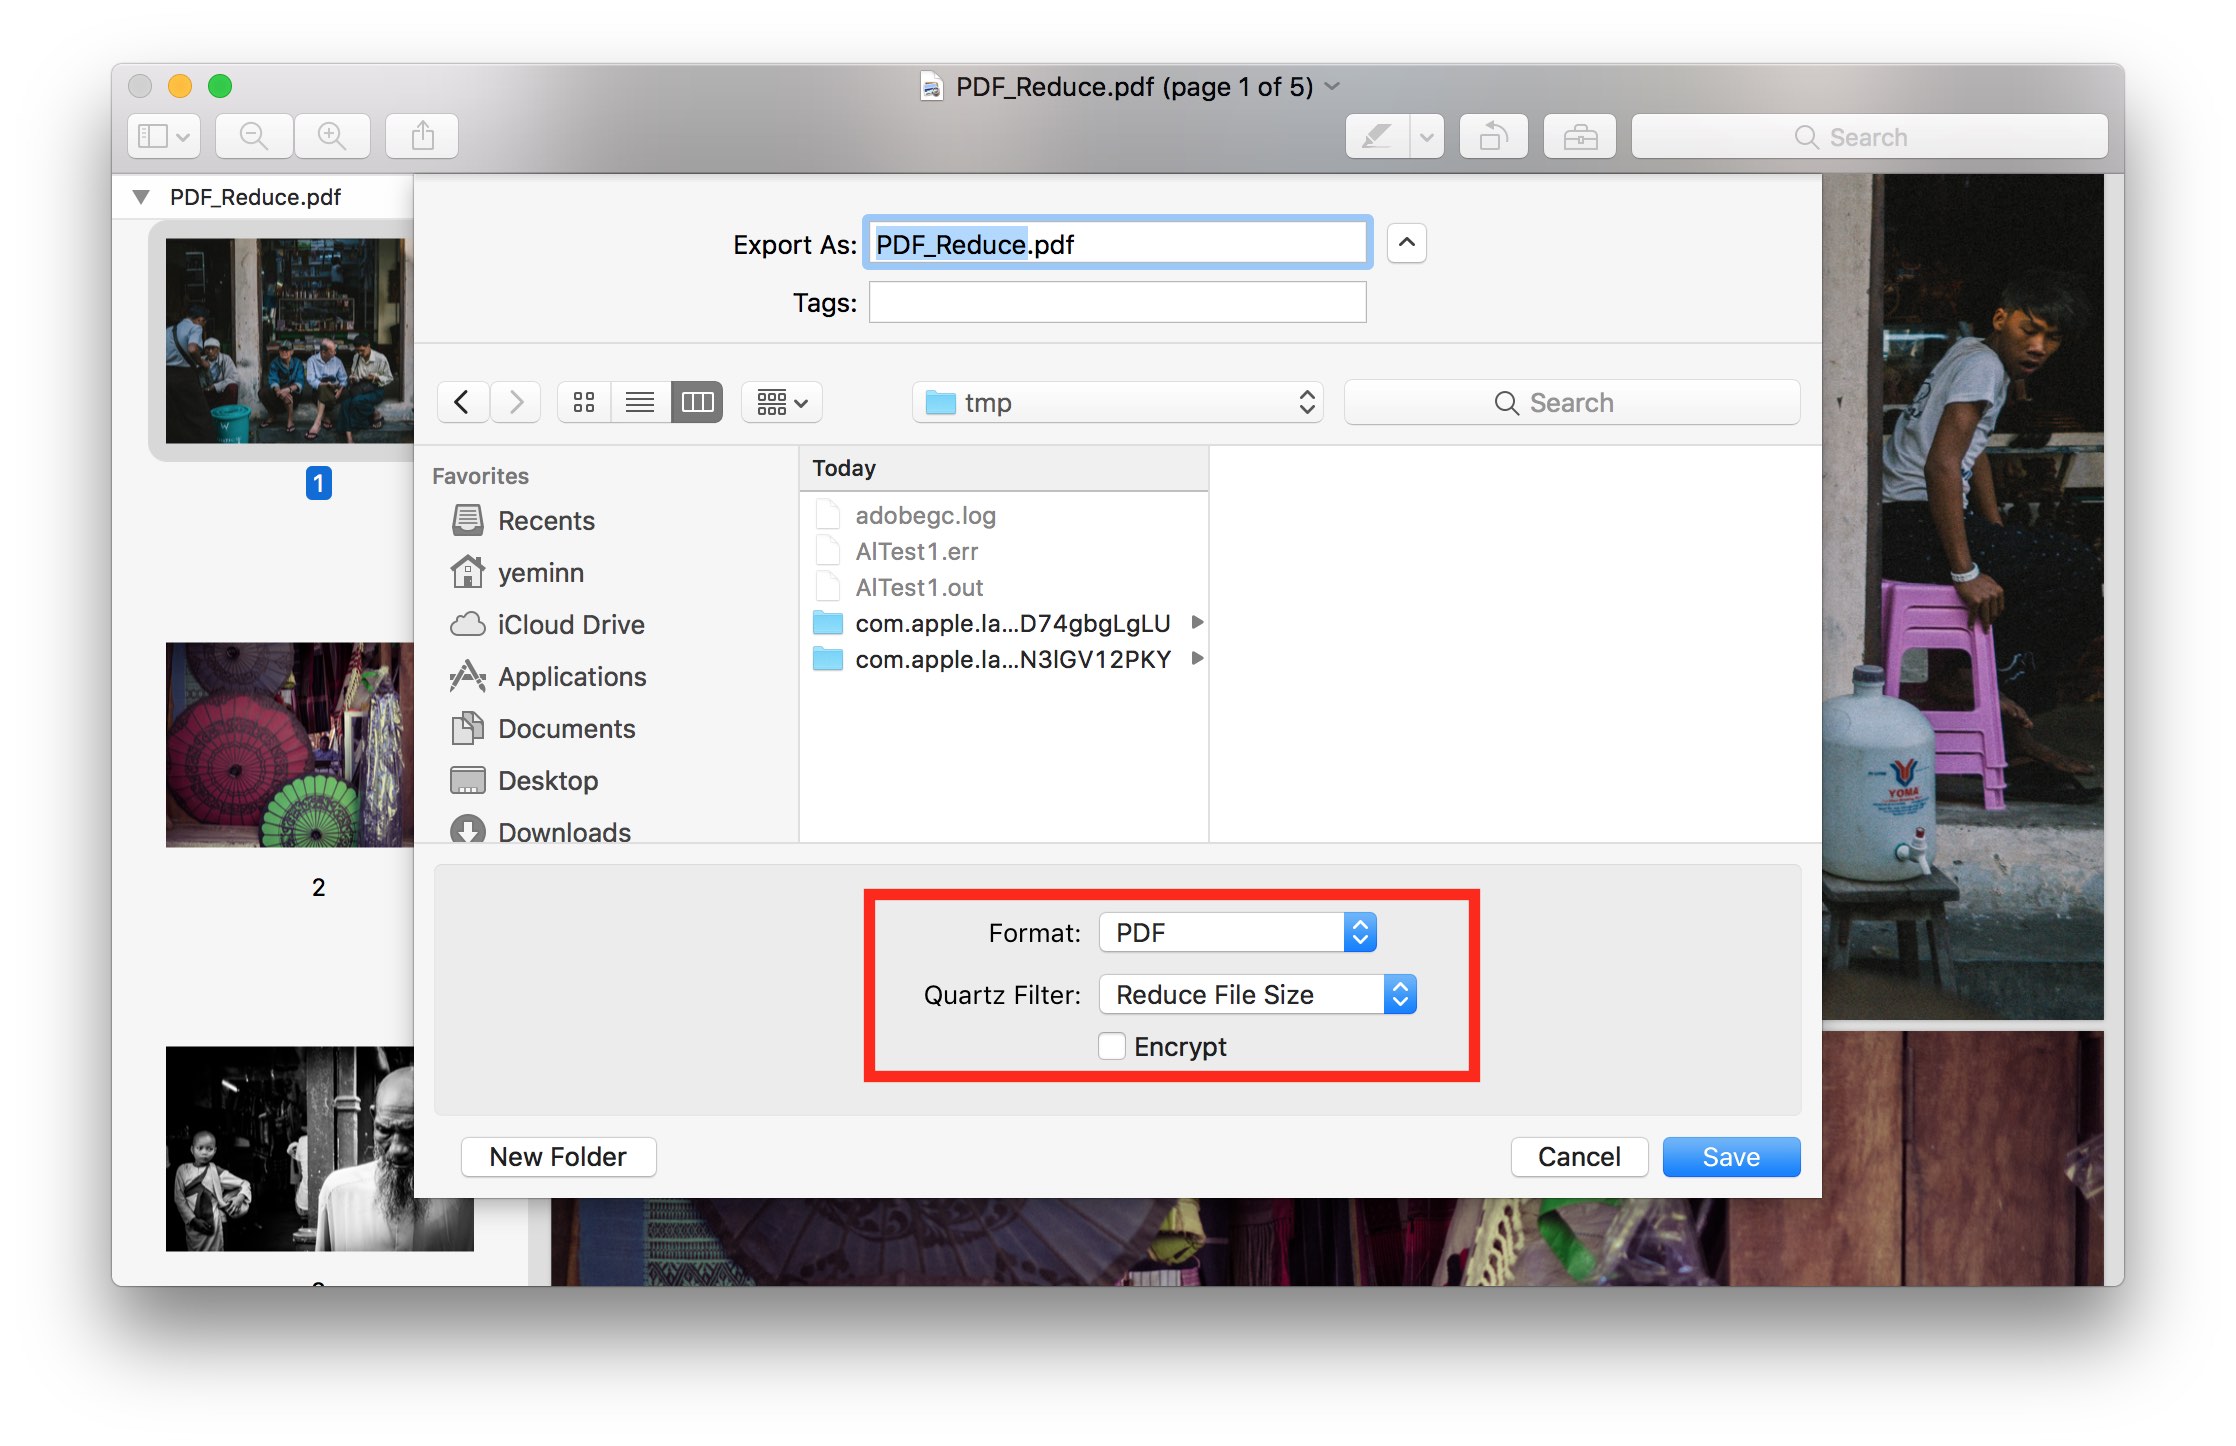The height and width of the screenshot is (1446, 2236).
Task: Click the blue Save button
Action: (1730, 1156)
